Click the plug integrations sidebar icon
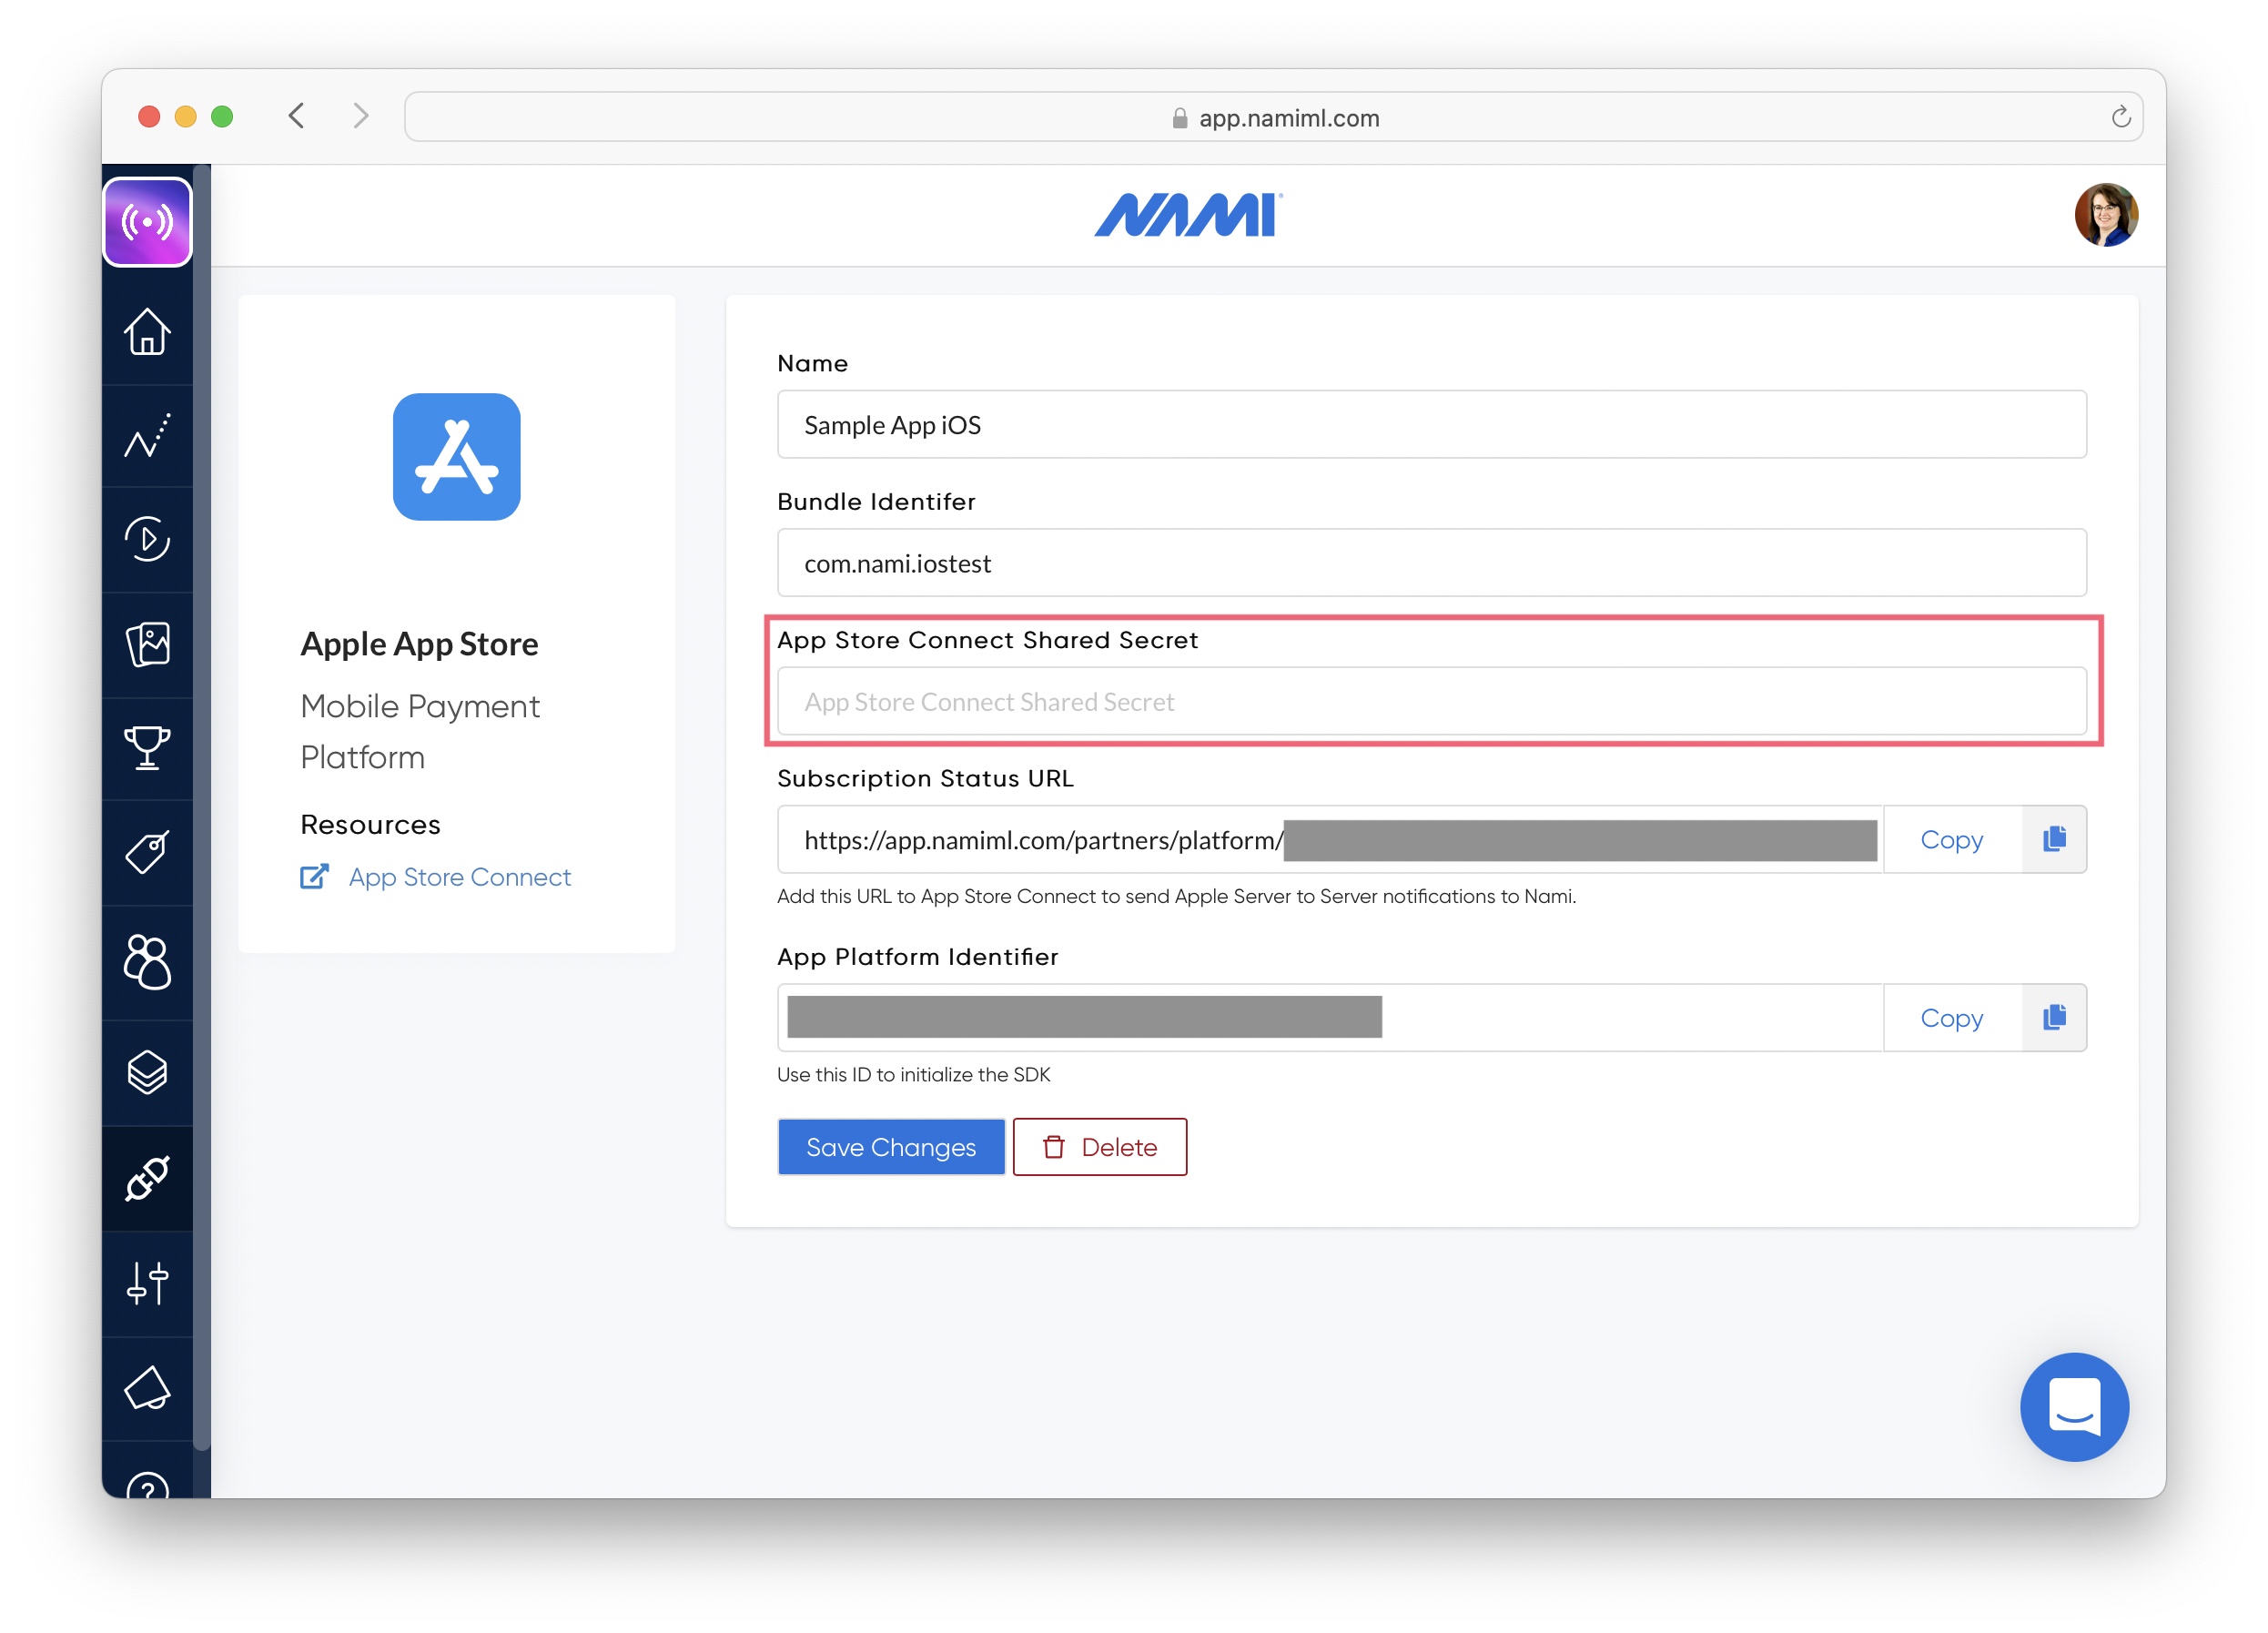The image size is (2268, 1633). [x=147, y=1178]
